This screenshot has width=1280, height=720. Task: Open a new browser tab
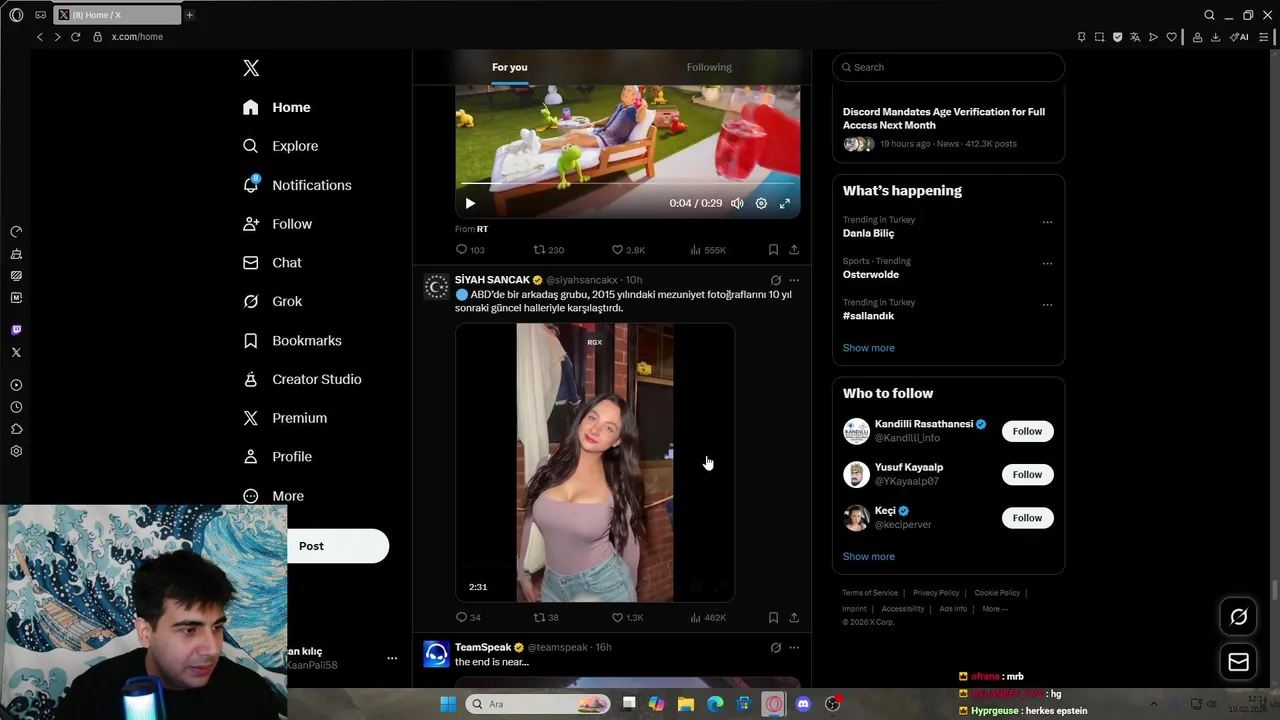(189, 15)
